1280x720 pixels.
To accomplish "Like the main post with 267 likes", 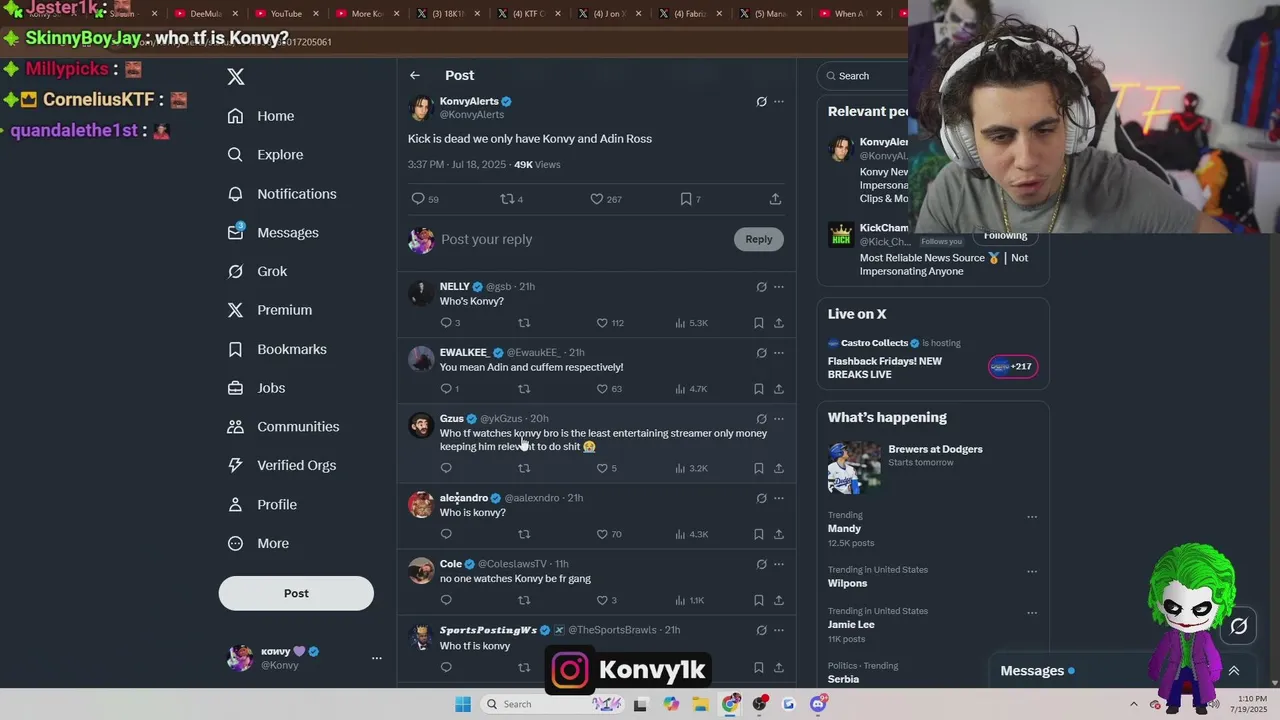I will point(605,199).
